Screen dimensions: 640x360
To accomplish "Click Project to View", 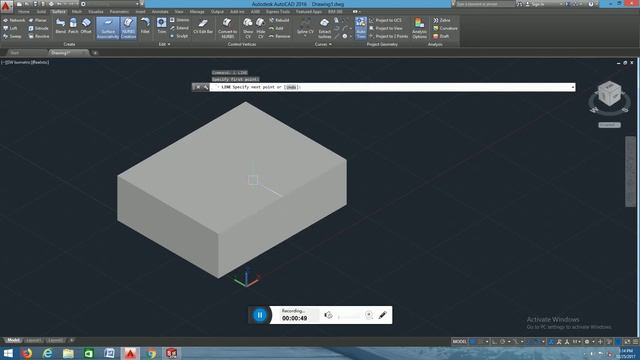I will coord(386,28).
